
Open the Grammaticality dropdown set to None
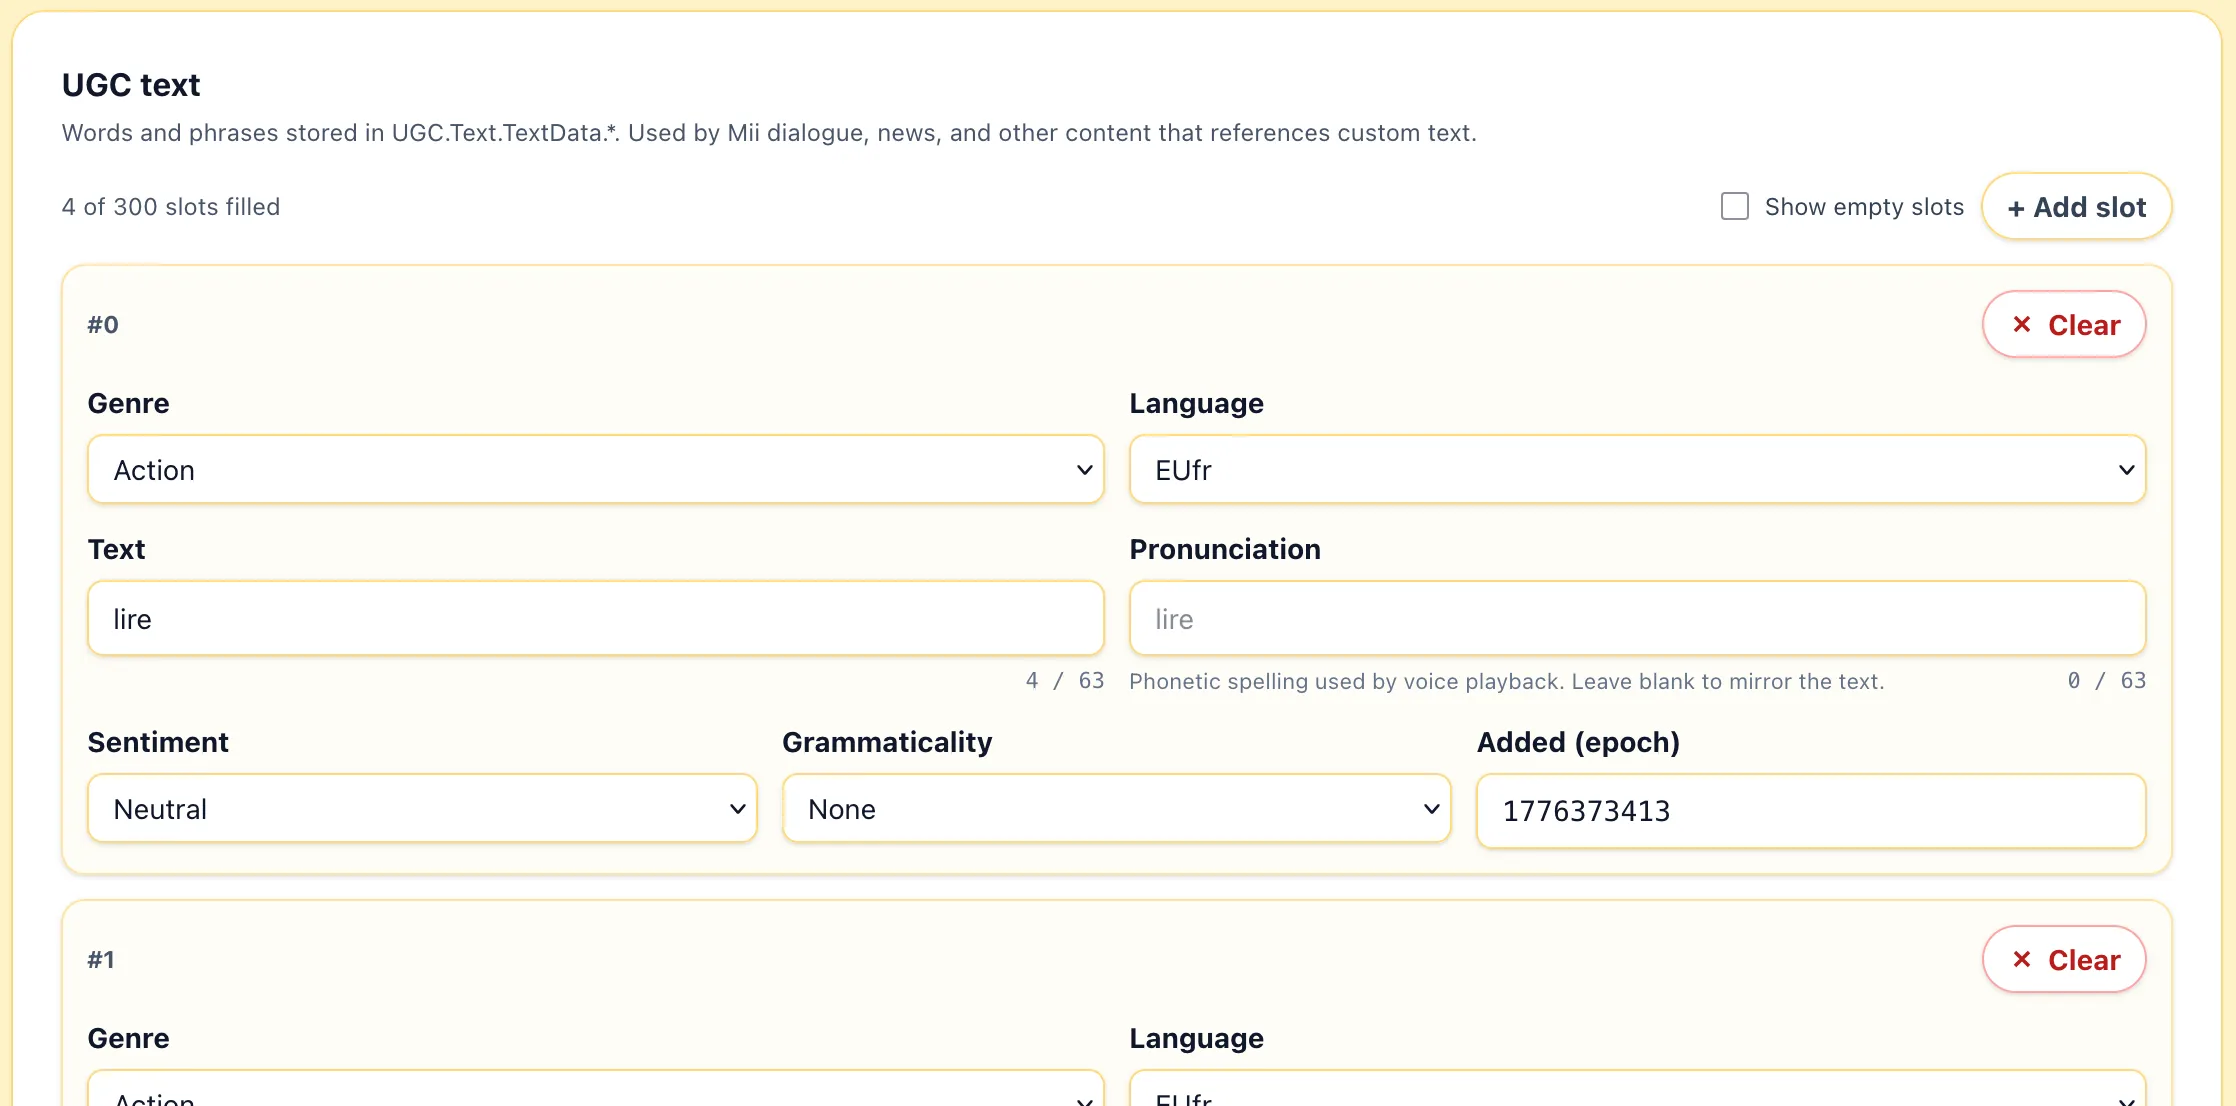1116,809
